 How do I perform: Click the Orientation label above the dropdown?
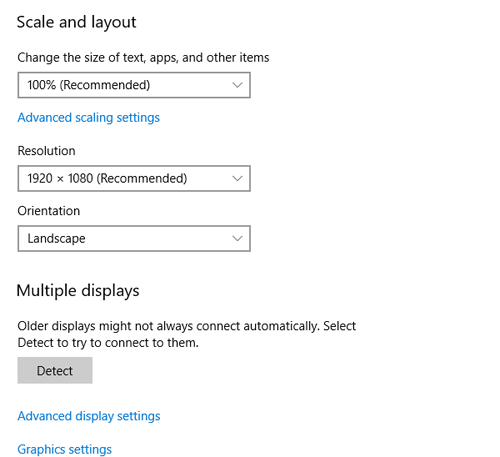click(49, 211)
